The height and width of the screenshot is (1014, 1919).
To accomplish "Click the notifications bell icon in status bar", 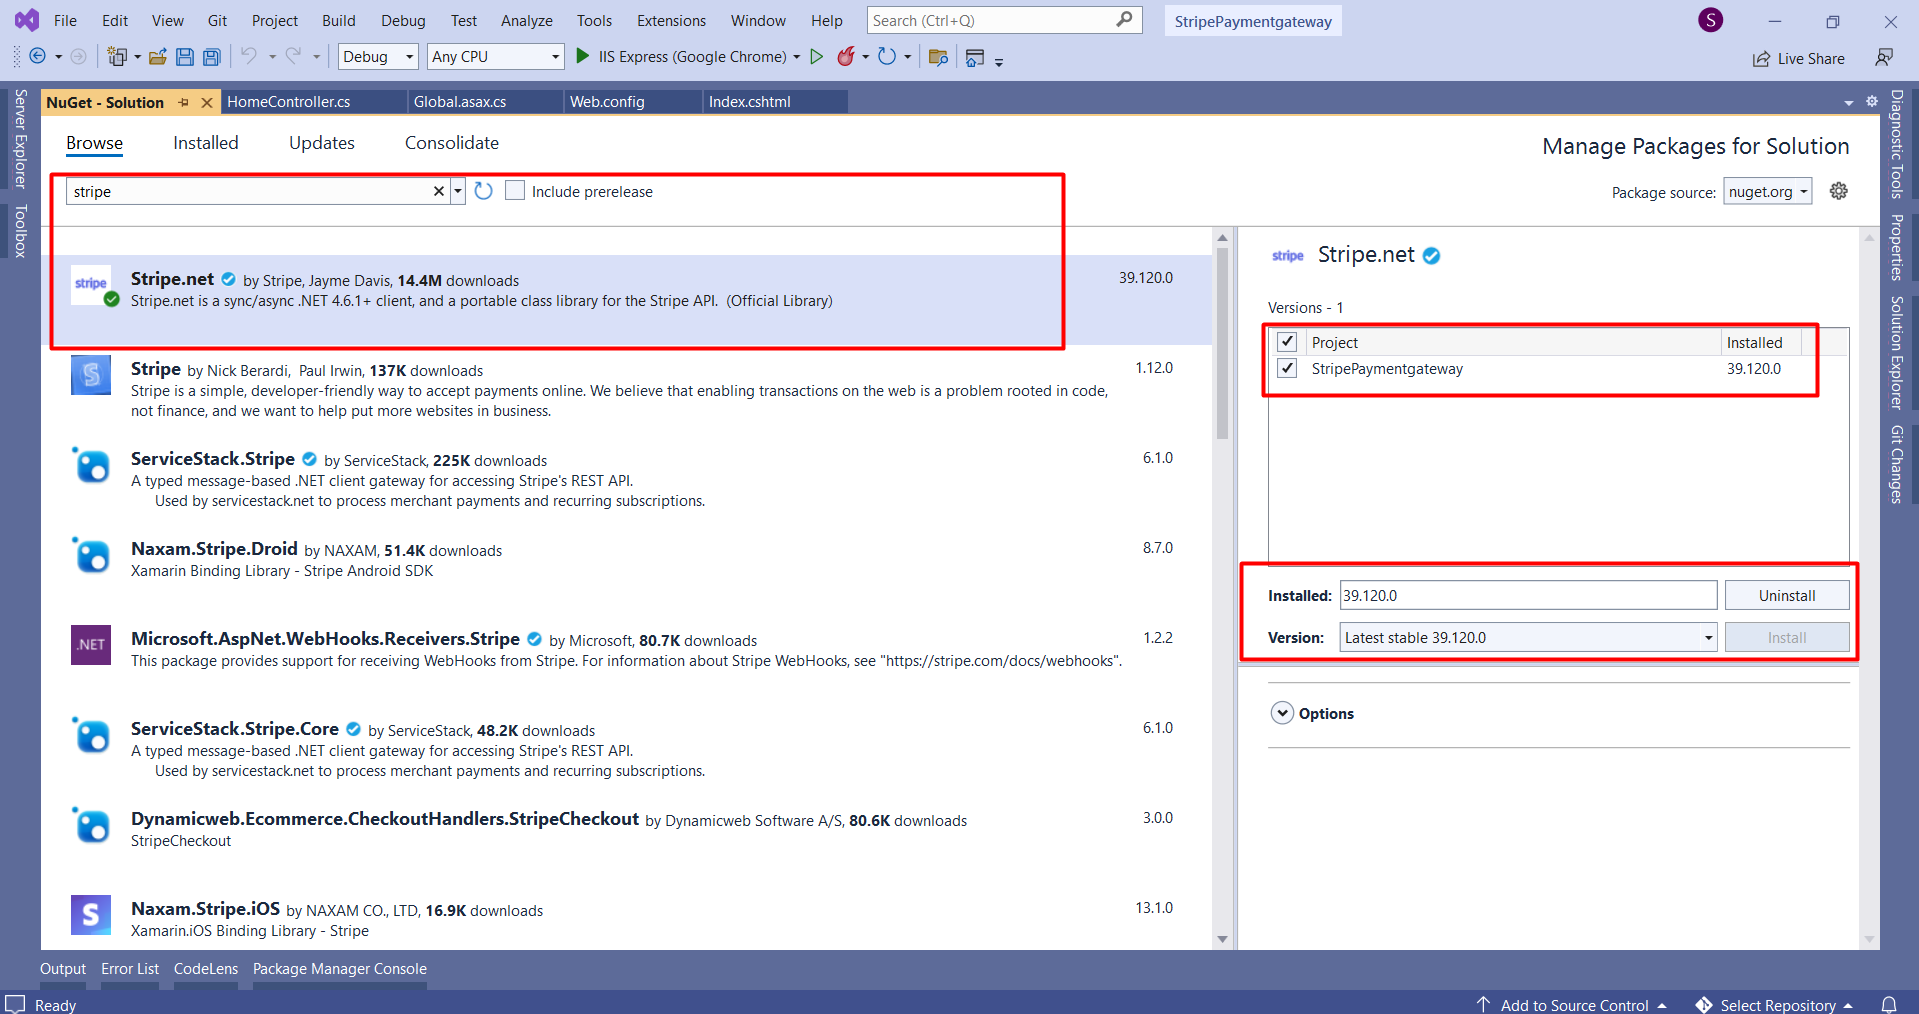I will (x=1889, y=1005).
